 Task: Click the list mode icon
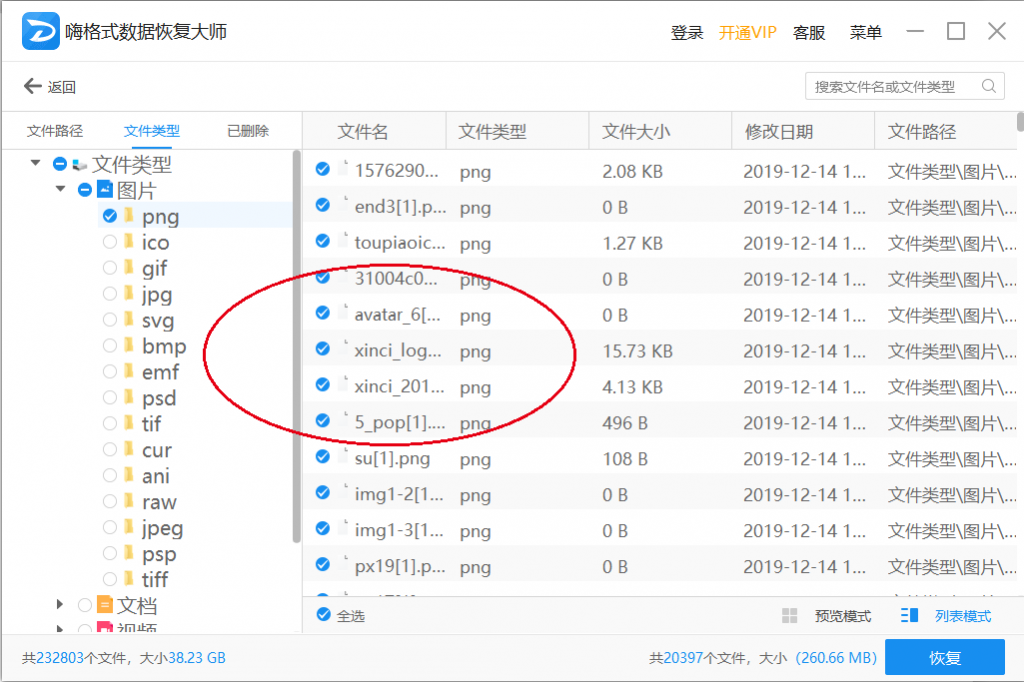(x=909, y=615)
